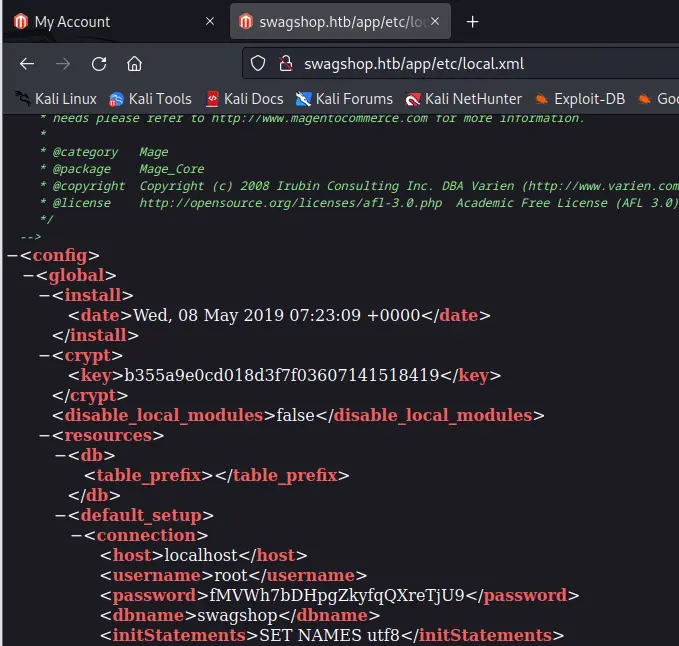679x646 pixels.
Task: Collapse the default_setup XML node
Action: point(61,515)
